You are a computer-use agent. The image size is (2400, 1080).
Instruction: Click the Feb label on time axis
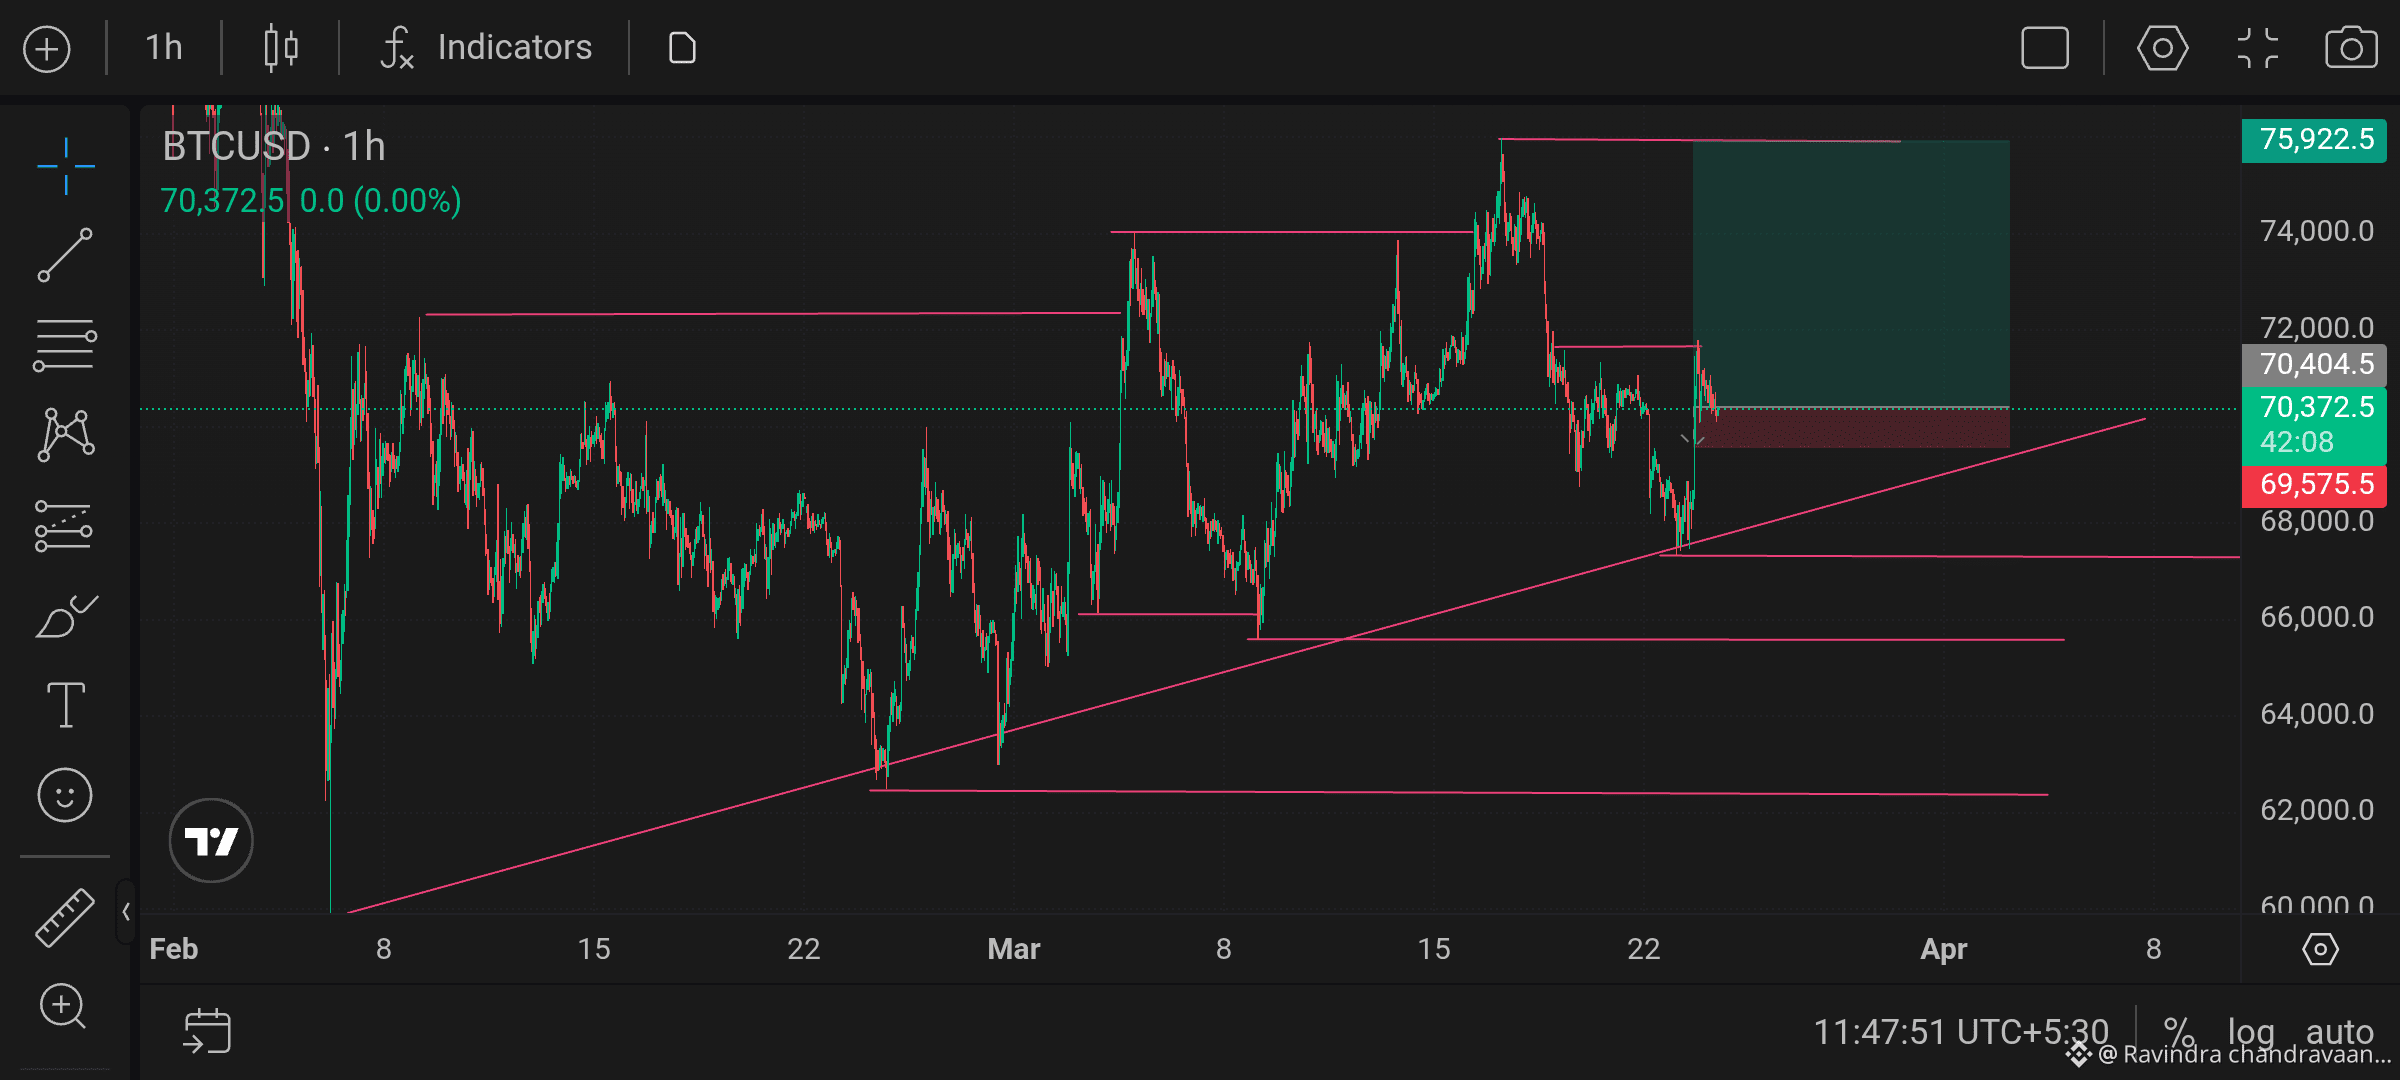(174, 949)
